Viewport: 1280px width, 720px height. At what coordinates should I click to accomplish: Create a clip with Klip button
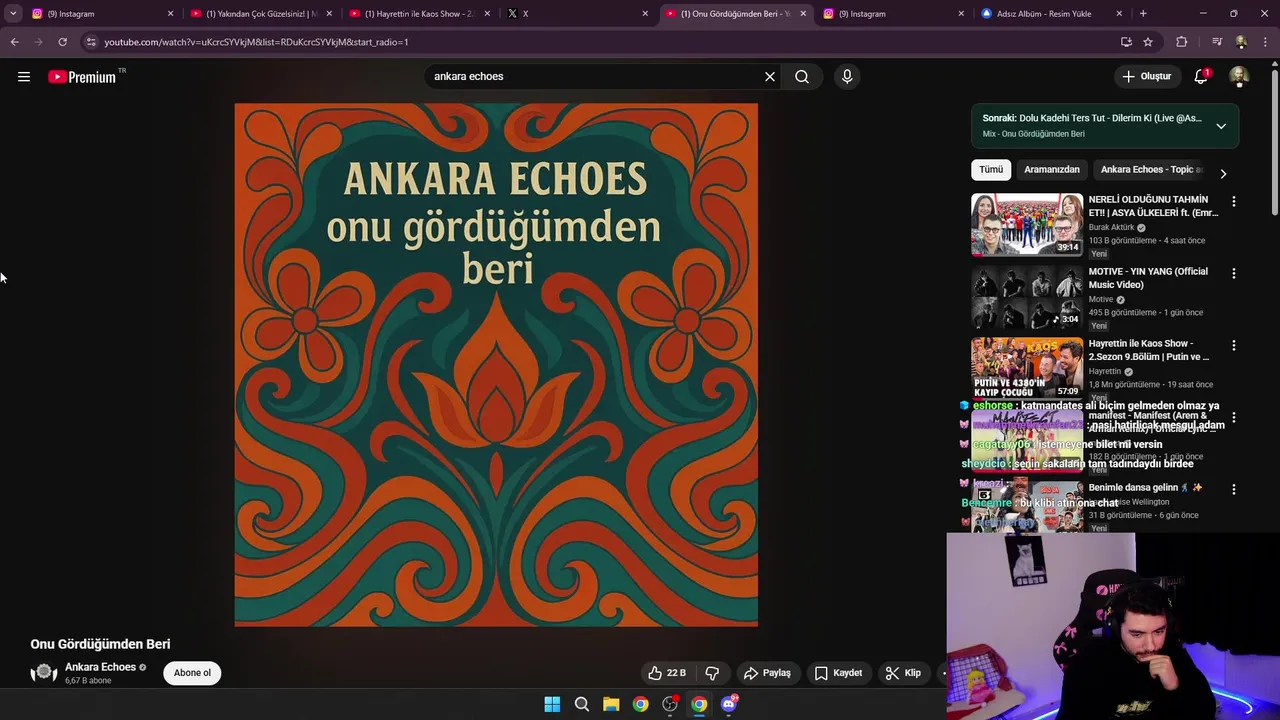[903, 673]
